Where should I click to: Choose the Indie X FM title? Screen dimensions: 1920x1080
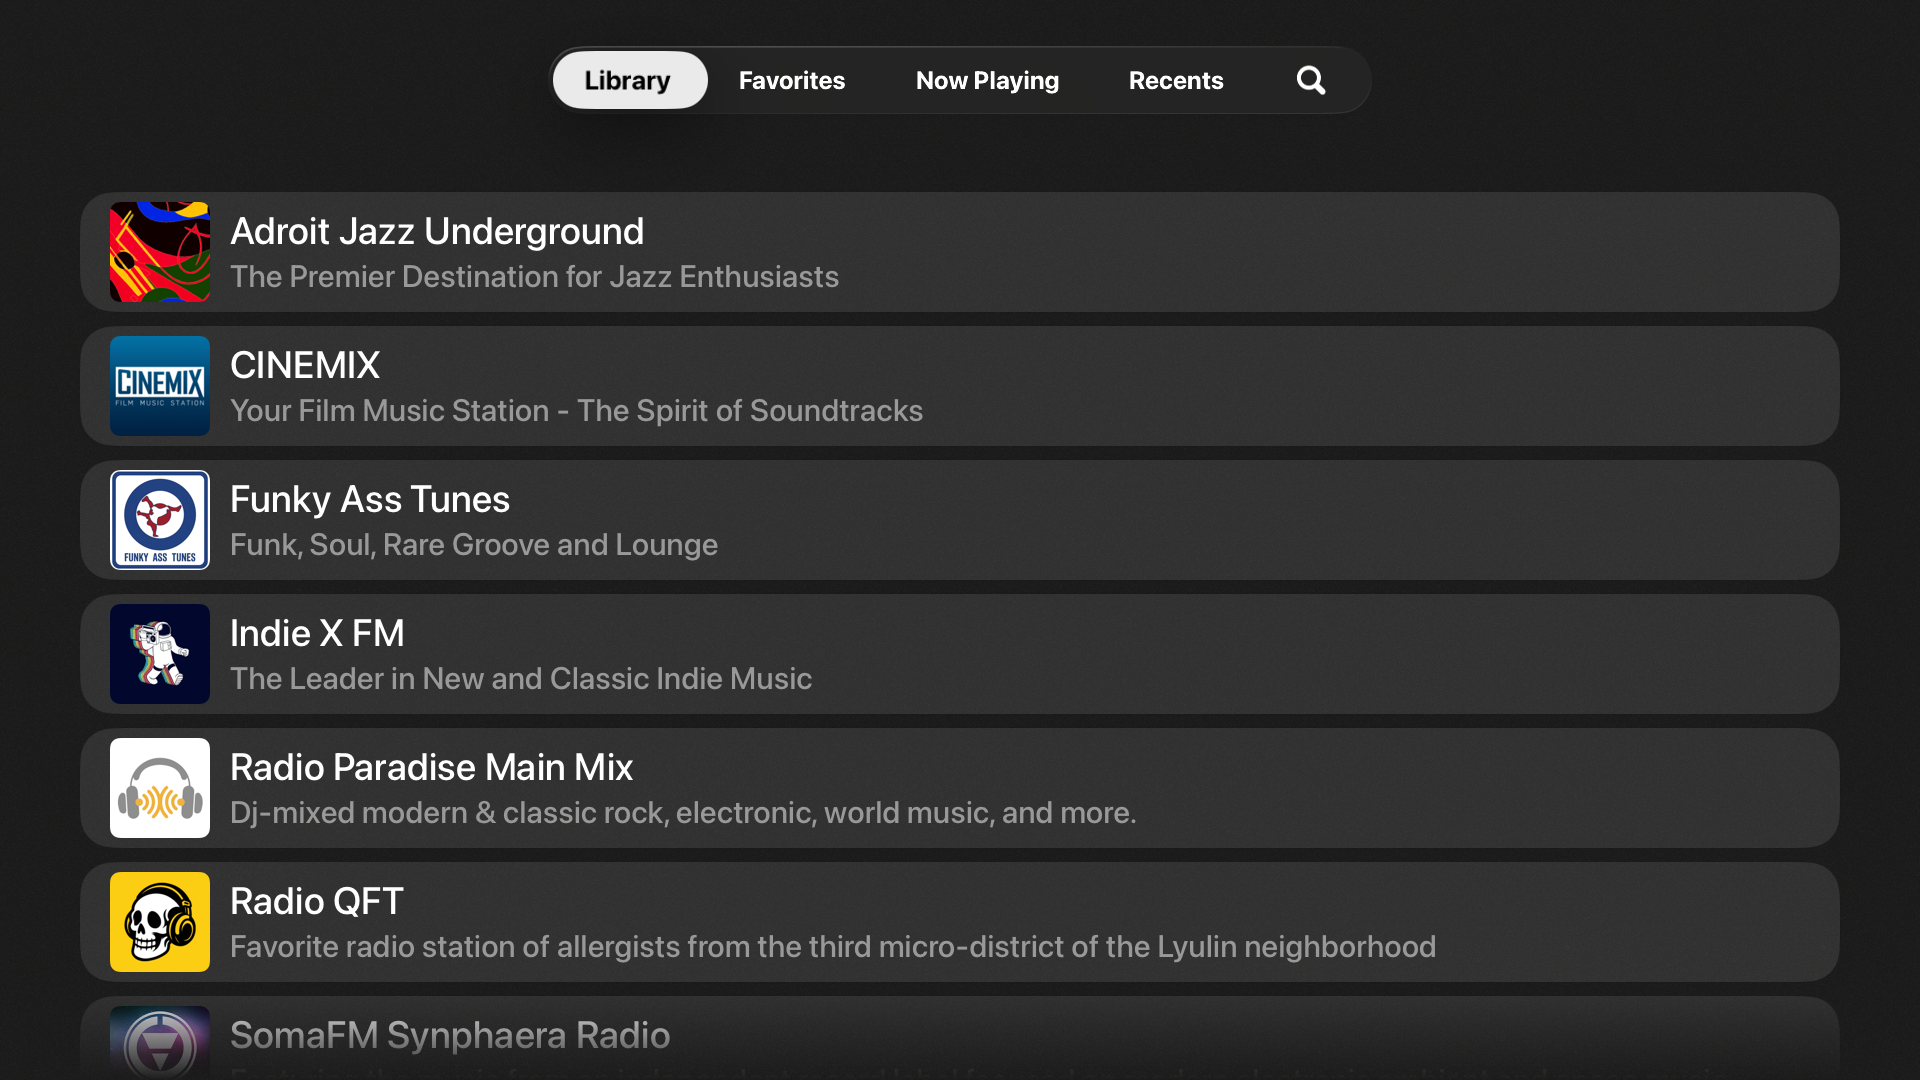[317, 634]
